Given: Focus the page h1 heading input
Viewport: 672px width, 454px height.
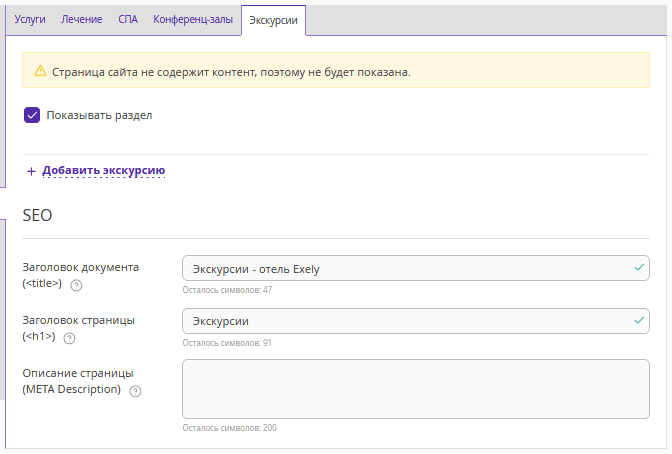Looking at the screenshot, I should click(416, 321).
